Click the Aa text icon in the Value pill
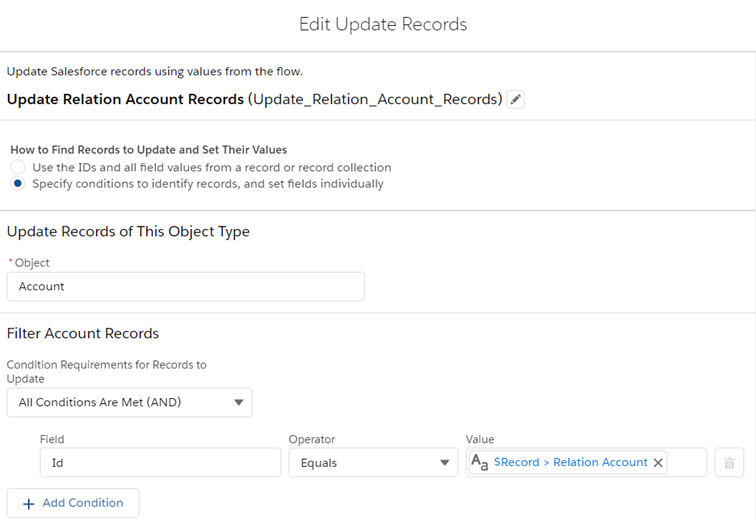This screenshot has height=520, width=756. pyautogui.click(x=479, y=463)
